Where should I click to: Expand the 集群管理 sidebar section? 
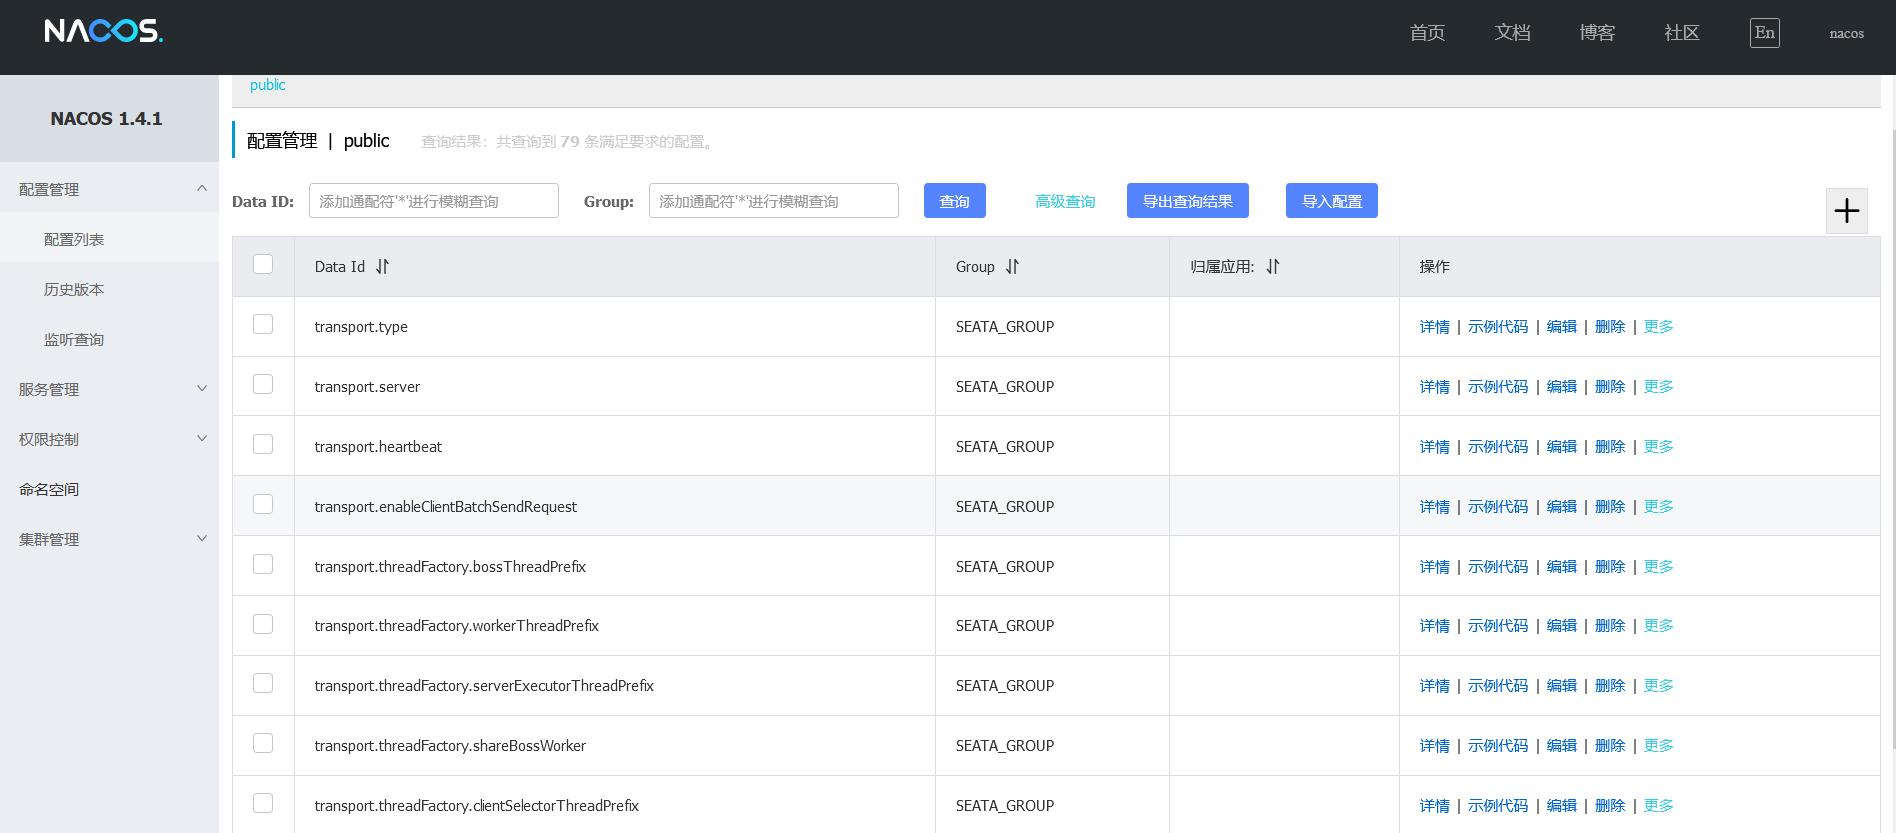point(109,539)
